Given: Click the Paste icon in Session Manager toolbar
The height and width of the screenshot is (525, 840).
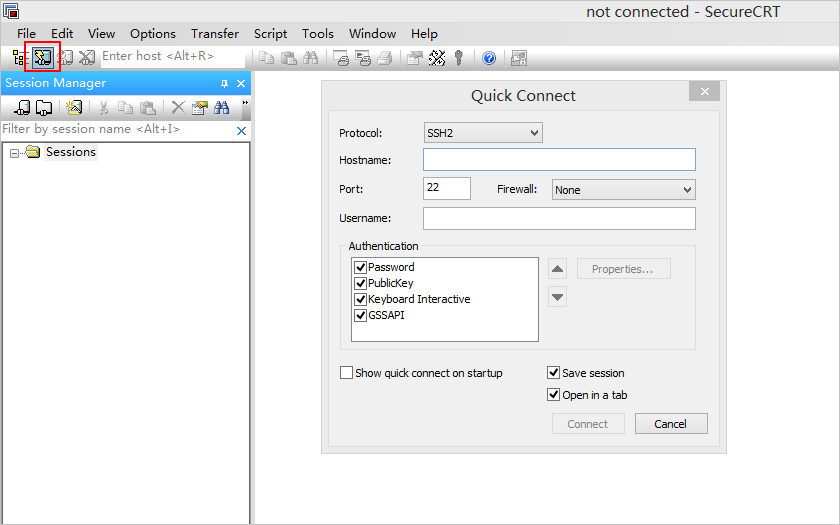Looking at the screenshot, I should click(x=147, y=108).
